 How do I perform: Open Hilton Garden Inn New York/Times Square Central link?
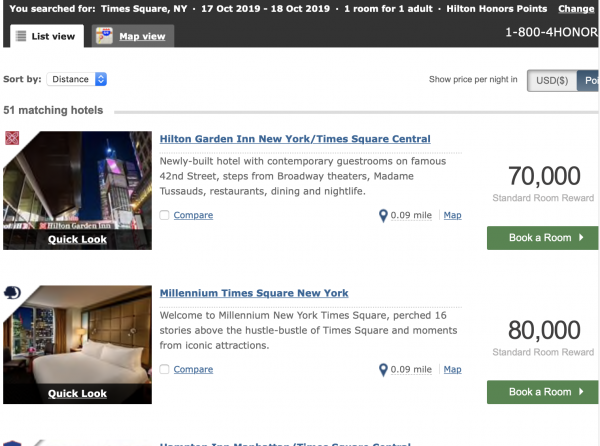coord(295,139)
